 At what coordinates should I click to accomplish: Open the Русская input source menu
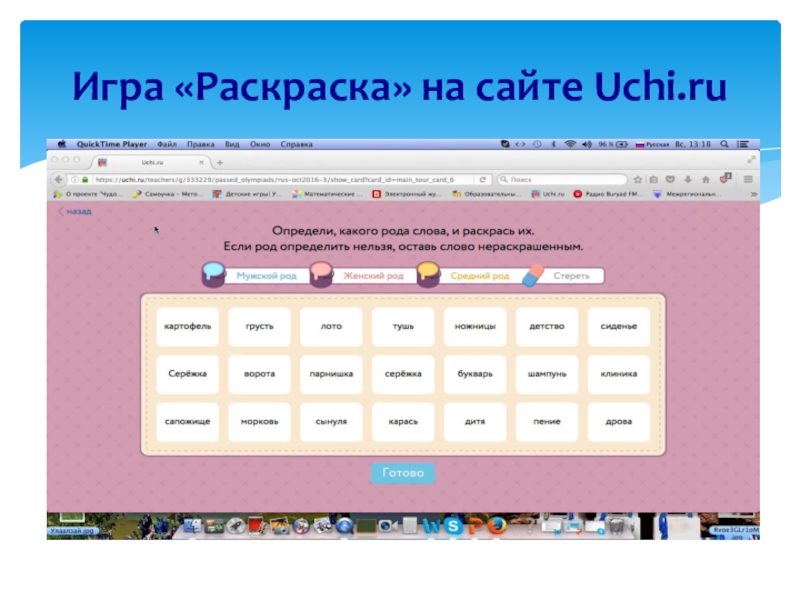pos(652,144)
